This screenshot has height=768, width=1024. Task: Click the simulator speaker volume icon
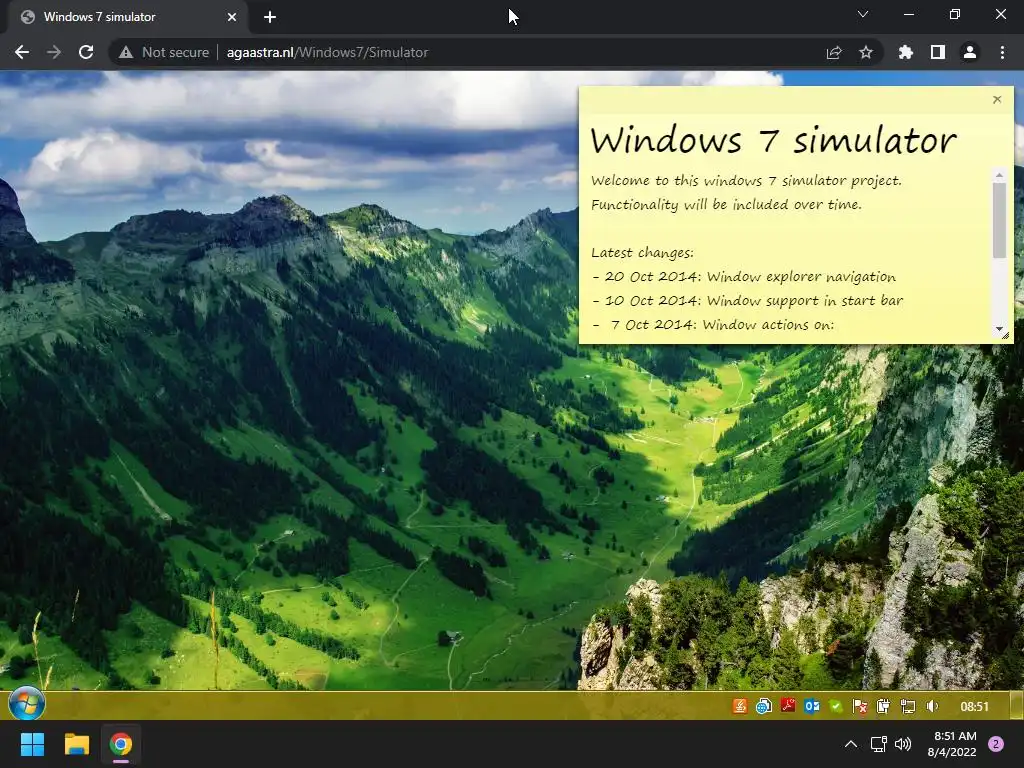933,706
